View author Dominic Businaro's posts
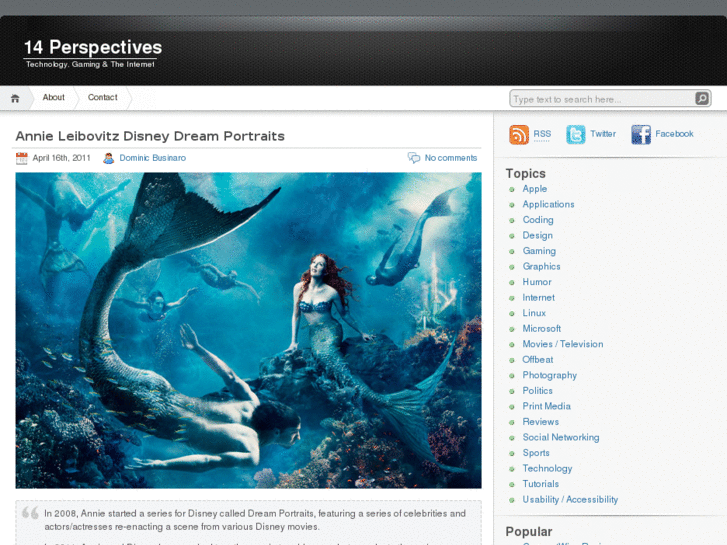This screenshot has width=727, height=545. (153, 158)
